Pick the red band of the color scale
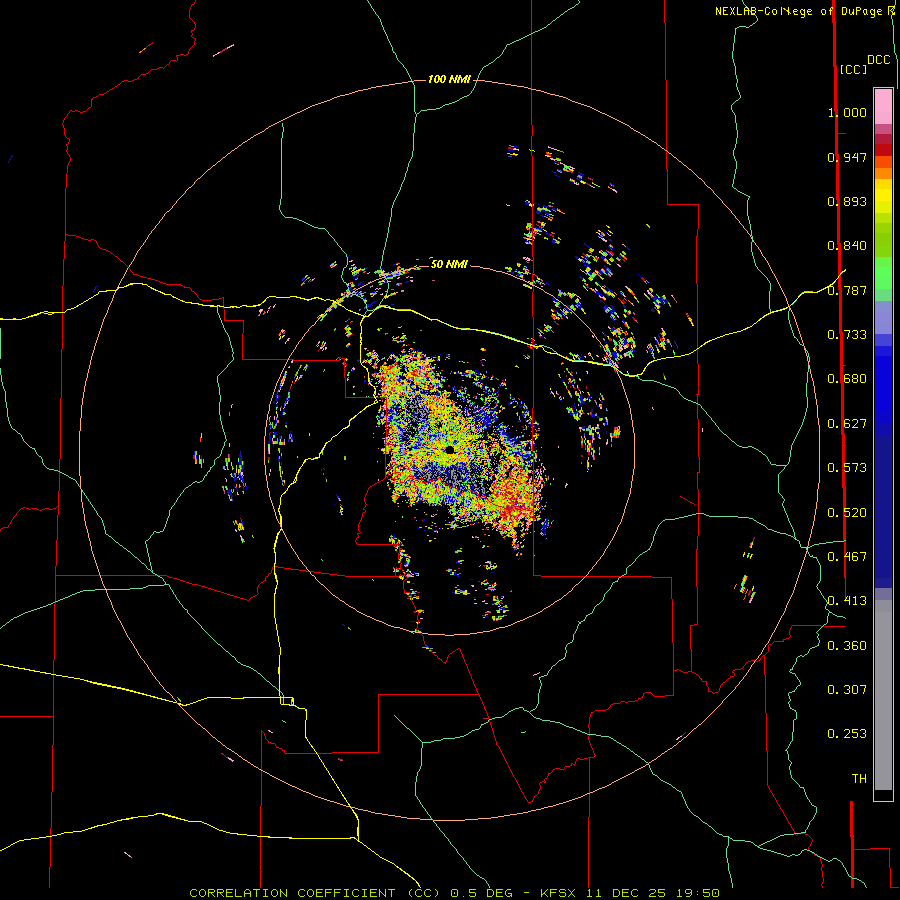Image resolution: width=900 pixels, height=900 pixels. (883, 150)
